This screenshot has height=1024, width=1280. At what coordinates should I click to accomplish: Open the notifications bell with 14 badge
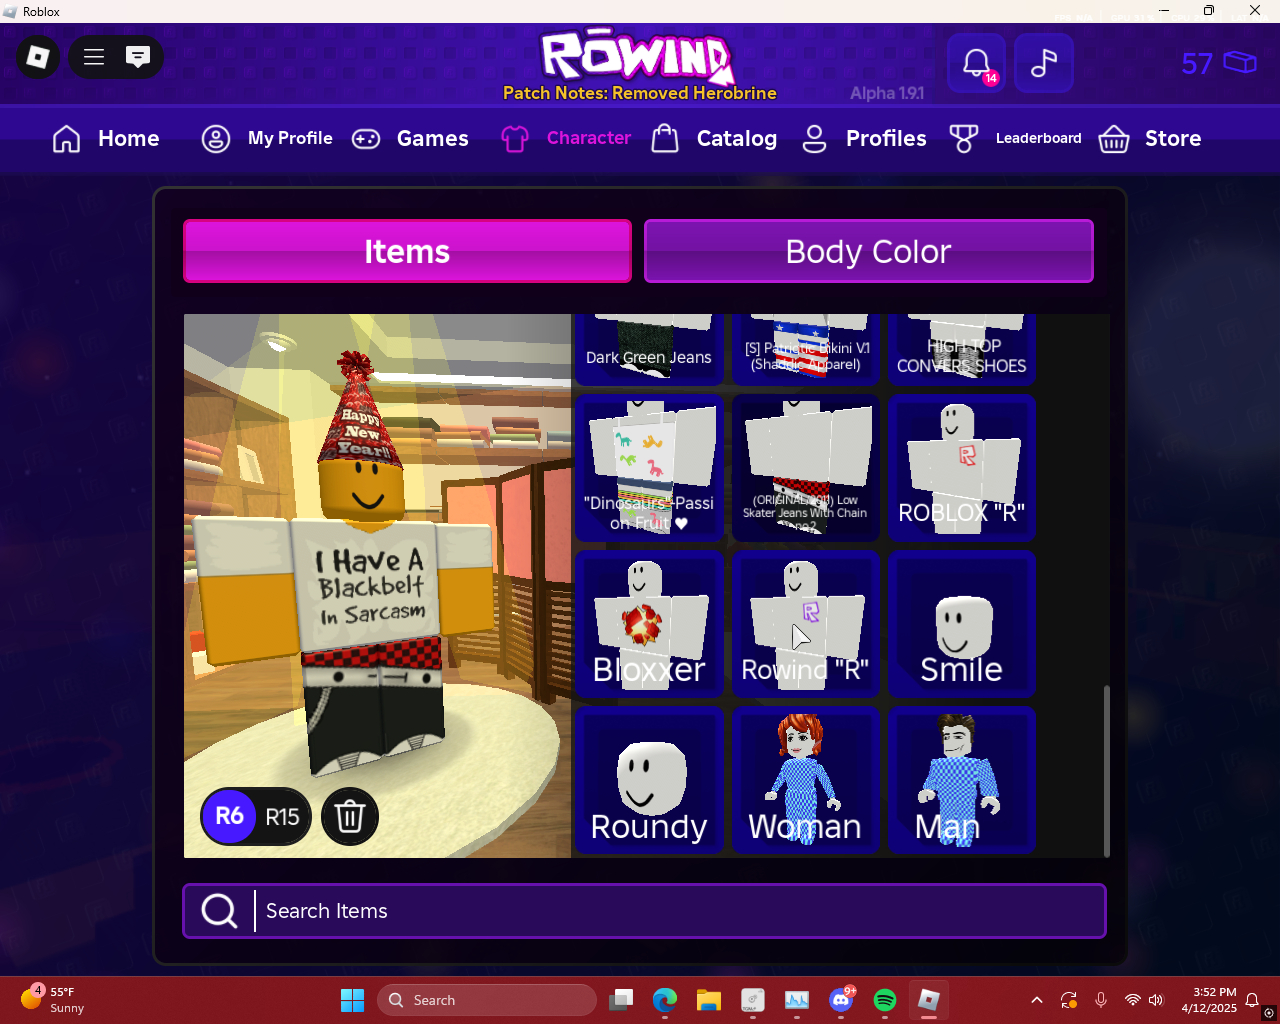[977, 63]
